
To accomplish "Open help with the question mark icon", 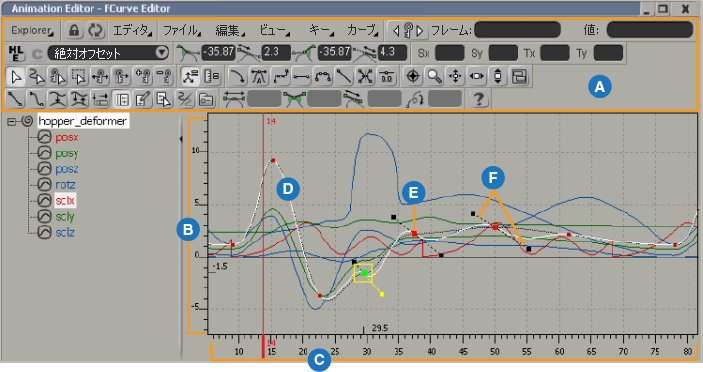I will [479, 99].
